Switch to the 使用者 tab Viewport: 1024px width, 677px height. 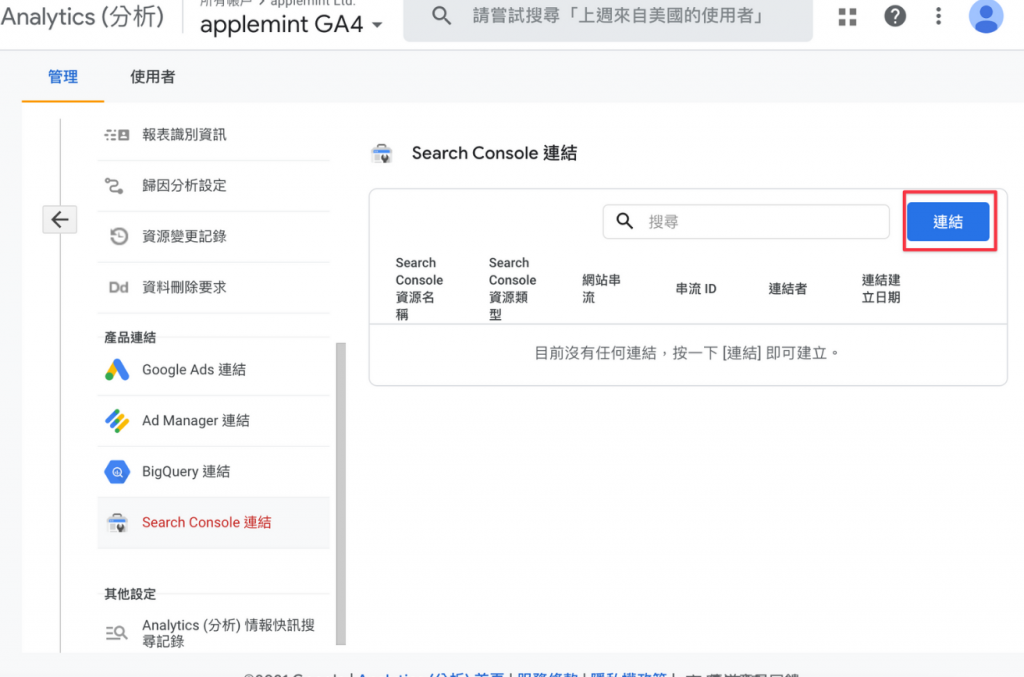coord(152,77)
